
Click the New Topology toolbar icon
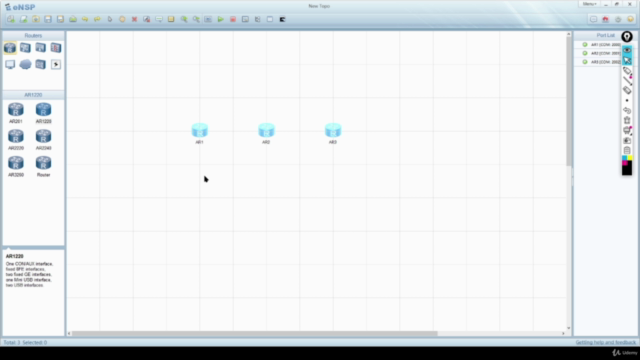point(11,19)
